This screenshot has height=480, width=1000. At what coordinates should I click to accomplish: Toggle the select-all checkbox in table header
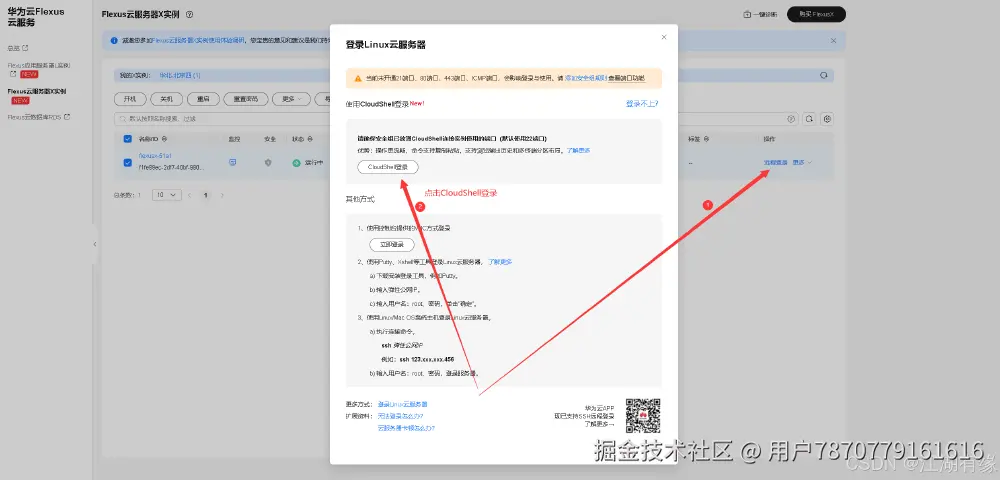click(128, 139)
